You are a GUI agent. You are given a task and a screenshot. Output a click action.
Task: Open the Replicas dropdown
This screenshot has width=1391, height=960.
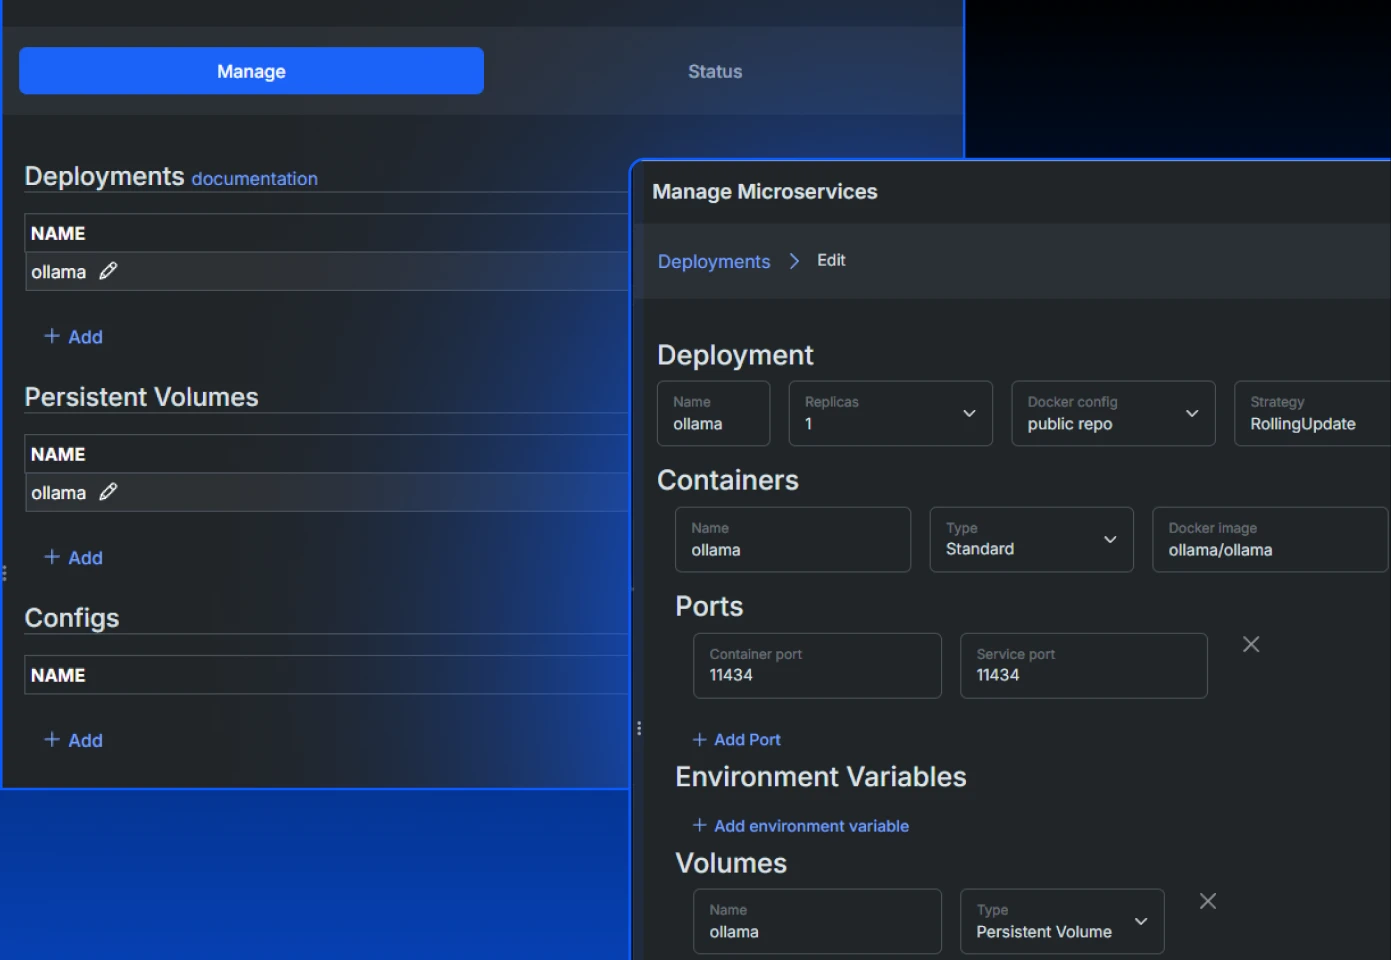890,413
